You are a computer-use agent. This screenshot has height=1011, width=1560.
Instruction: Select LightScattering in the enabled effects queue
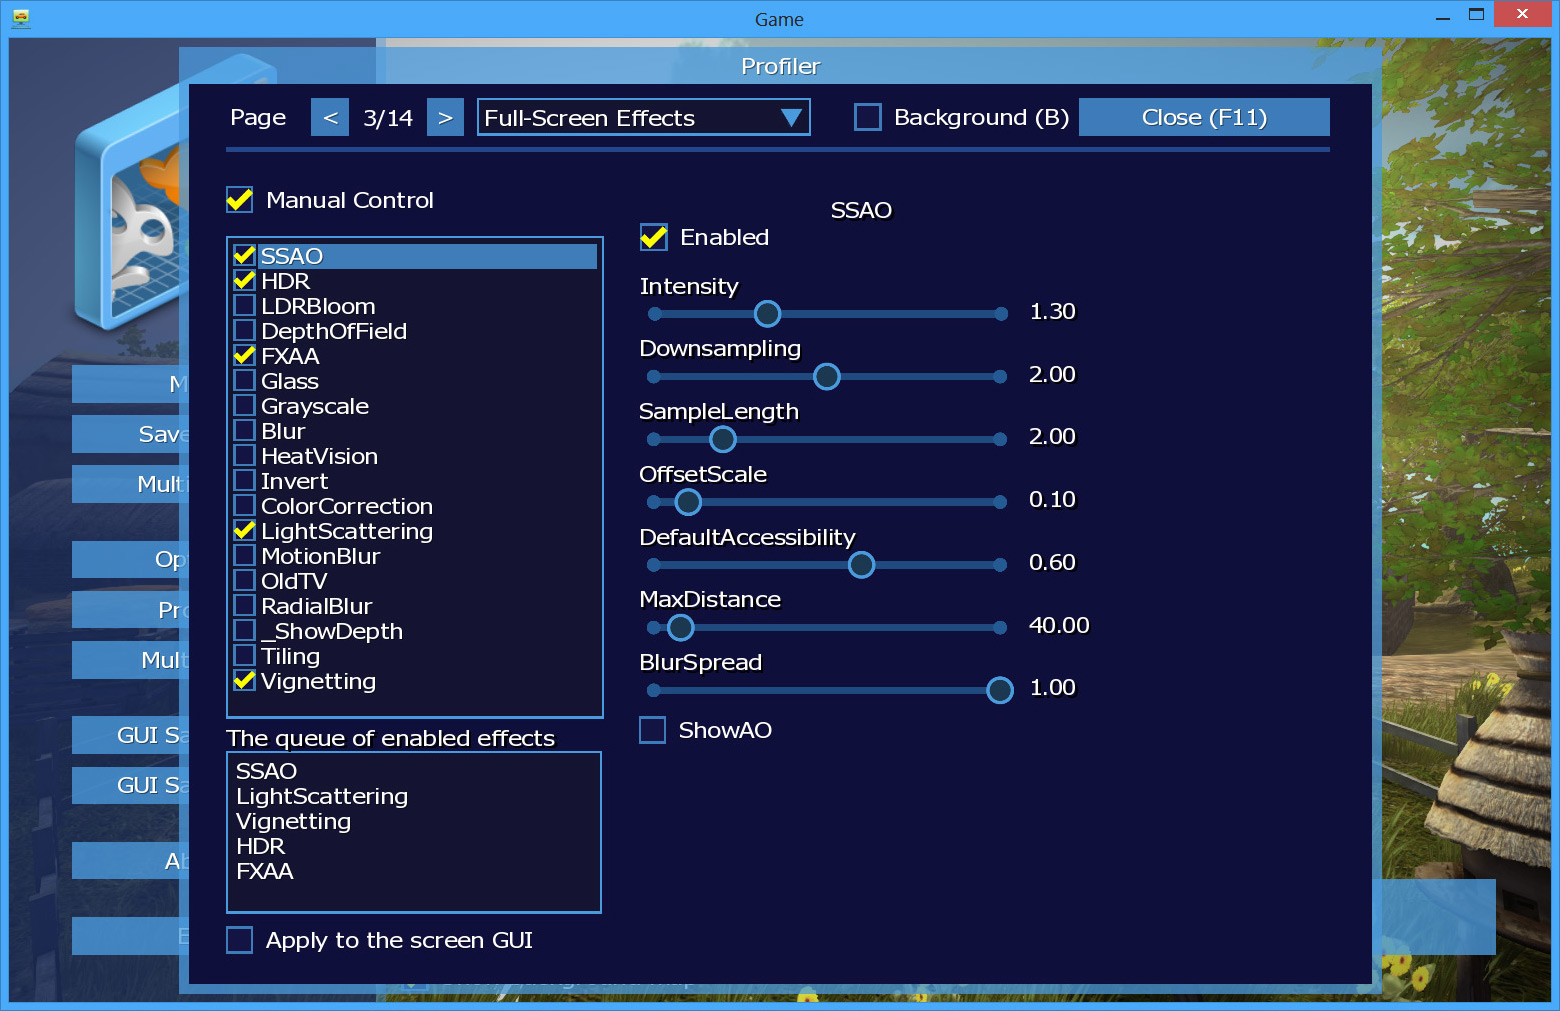pyautogui.click(x=322, y=796)
